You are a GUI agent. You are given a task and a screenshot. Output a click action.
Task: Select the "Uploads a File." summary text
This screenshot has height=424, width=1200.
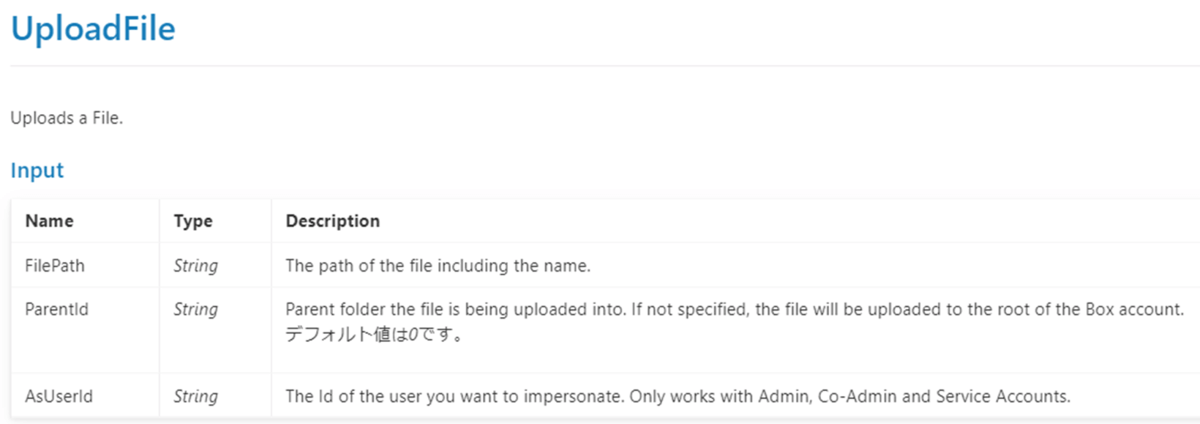point(66,118)
